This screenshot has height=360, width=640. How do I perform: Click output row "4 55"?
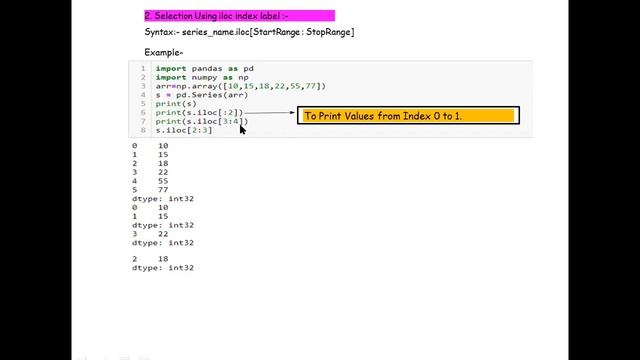150,181
